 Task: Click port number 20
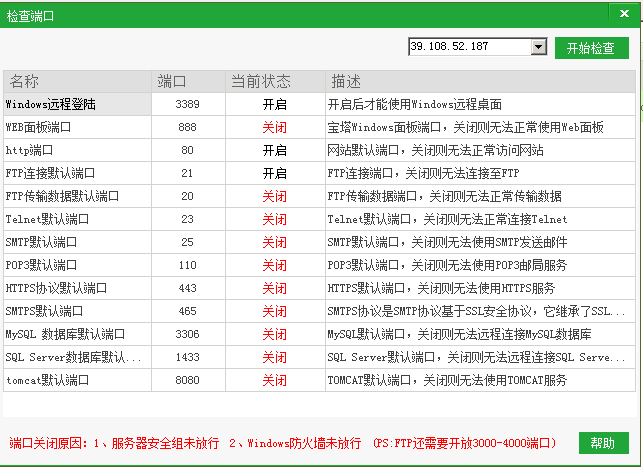click(x=187, y=196)
